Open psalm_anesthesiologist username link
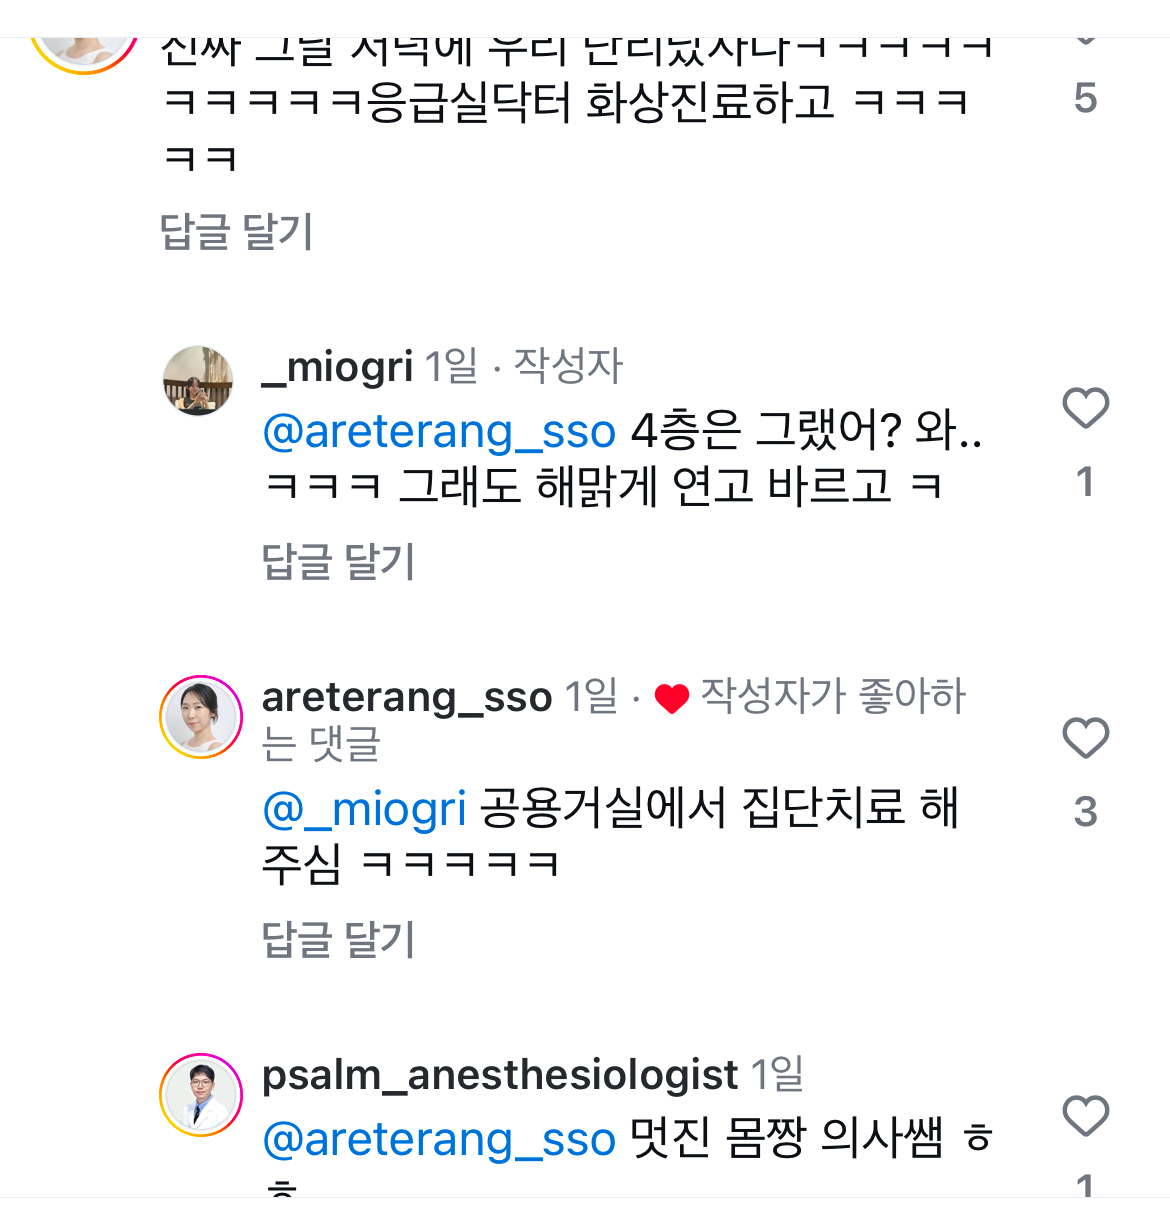 pos(500,1075)
